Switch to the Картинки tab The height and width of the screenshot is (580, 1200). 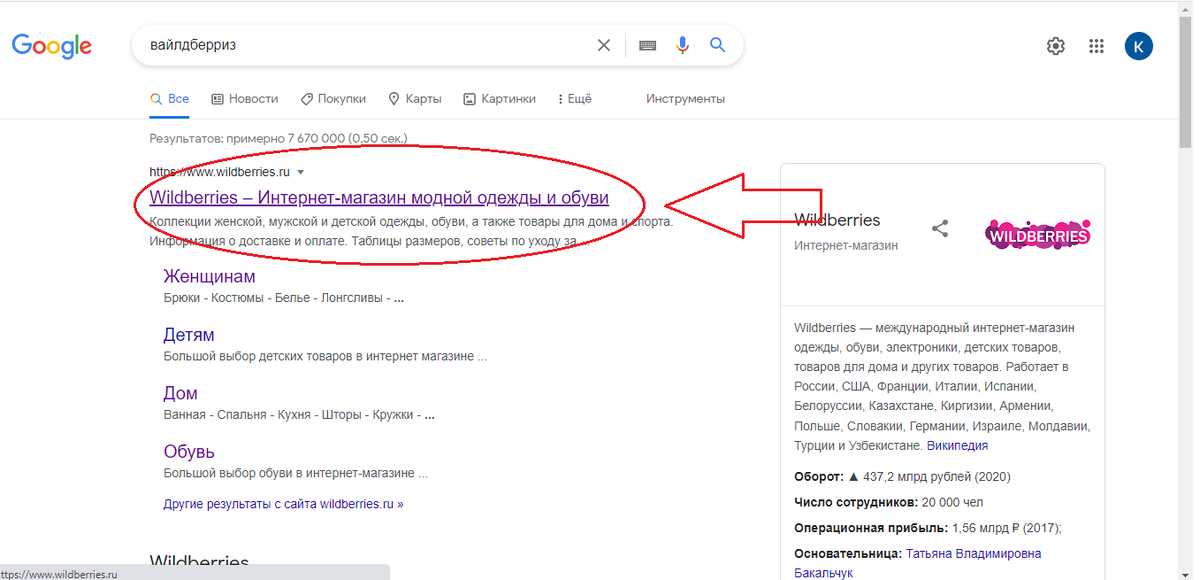[x=508, y=98]
